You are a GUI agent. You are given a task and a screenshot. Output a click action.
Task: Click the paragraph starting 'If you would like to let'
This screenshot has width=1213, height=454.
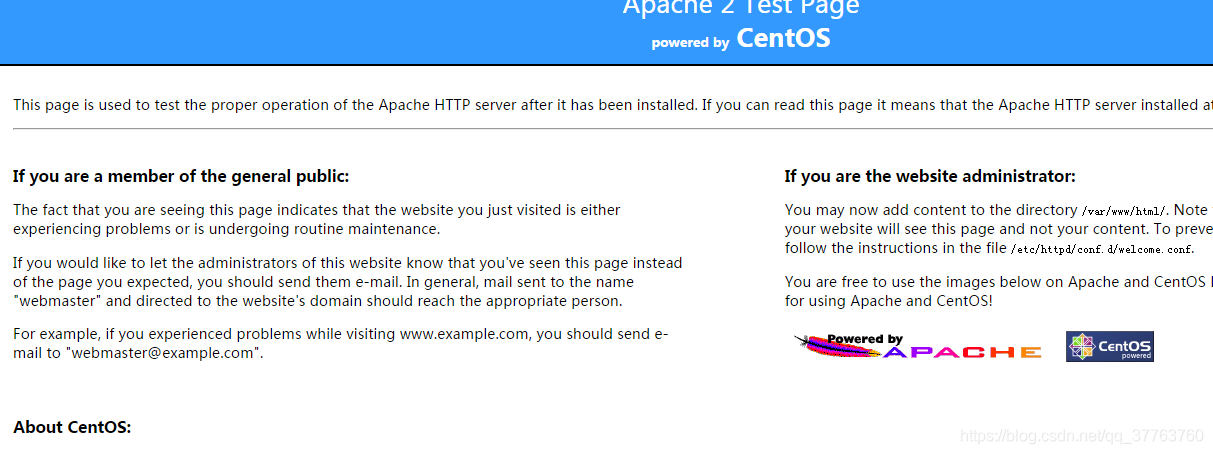click(348, 282)
